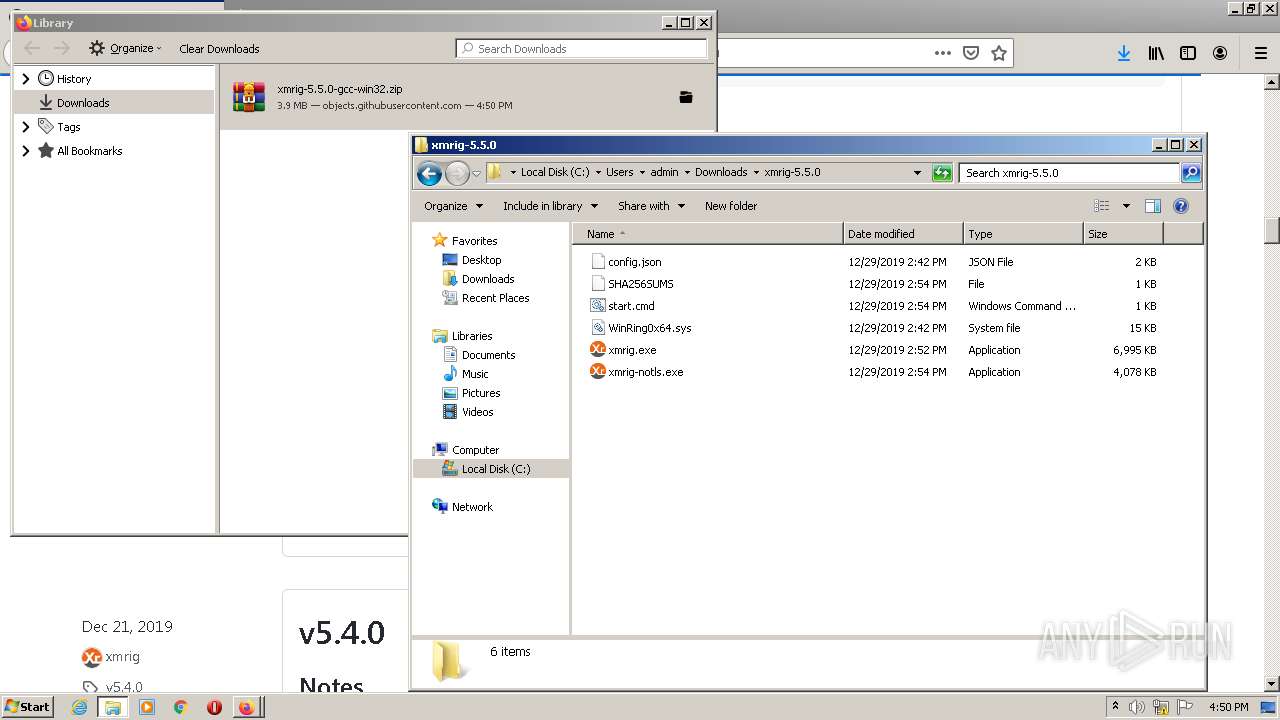Open Library Organize dropdown
1280x720 pixels.
125,48
